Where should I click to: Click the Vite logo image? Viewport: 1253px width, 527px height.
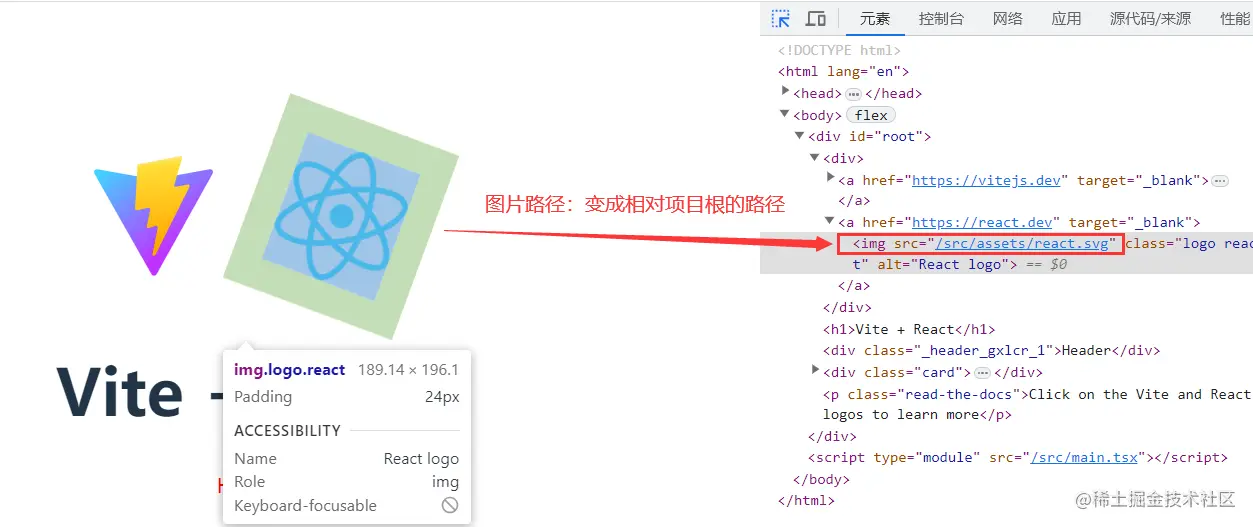click(x=153, y=214)
